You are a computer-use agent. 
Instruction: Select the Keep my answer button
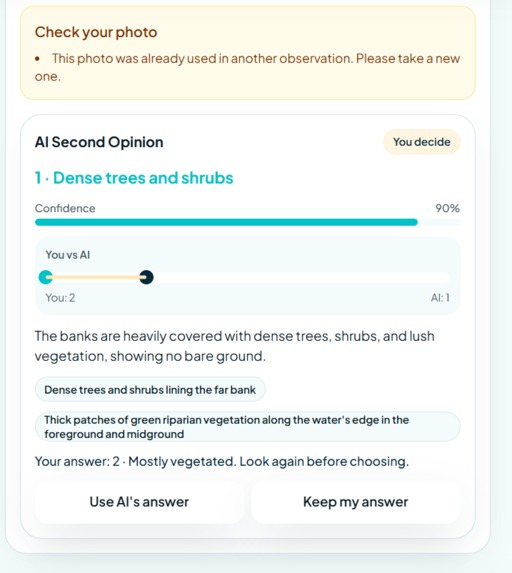355,502
